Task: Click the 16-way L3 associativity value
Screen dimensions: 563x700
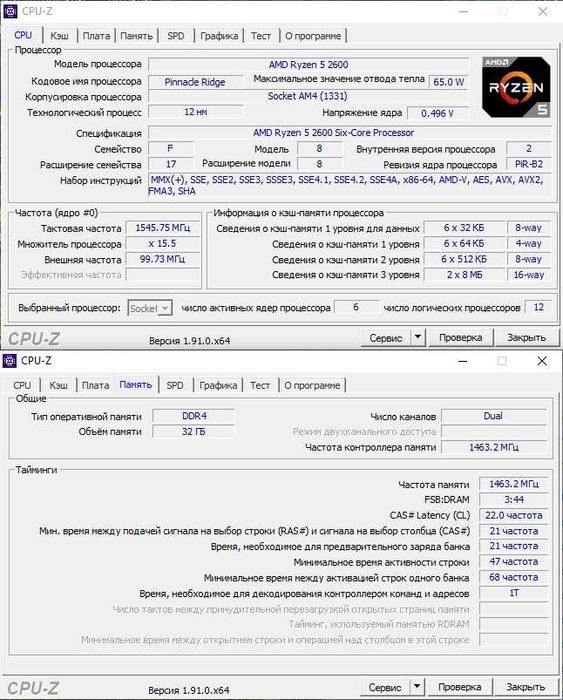Action: (529, 275)
